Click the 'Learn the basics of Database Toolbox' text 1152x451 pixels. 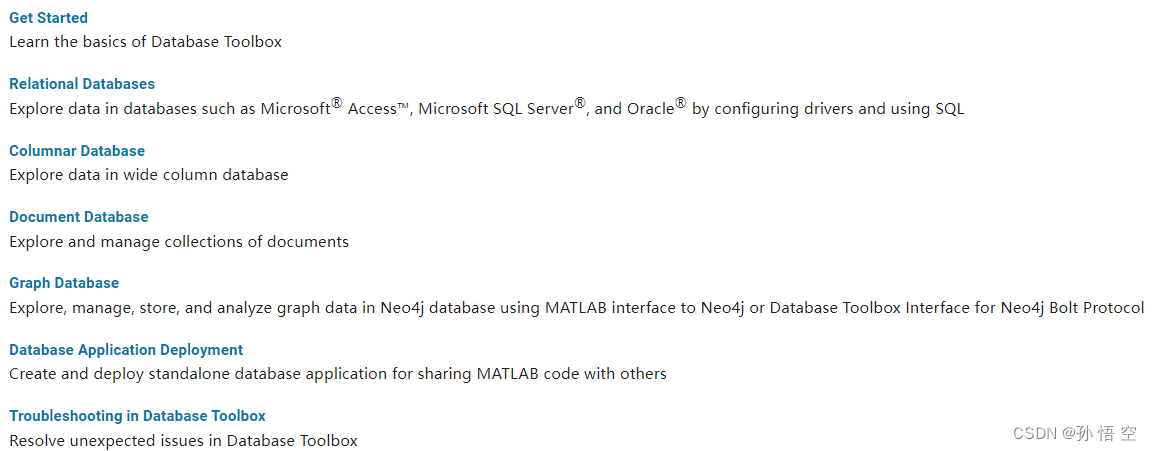point(145,42)
